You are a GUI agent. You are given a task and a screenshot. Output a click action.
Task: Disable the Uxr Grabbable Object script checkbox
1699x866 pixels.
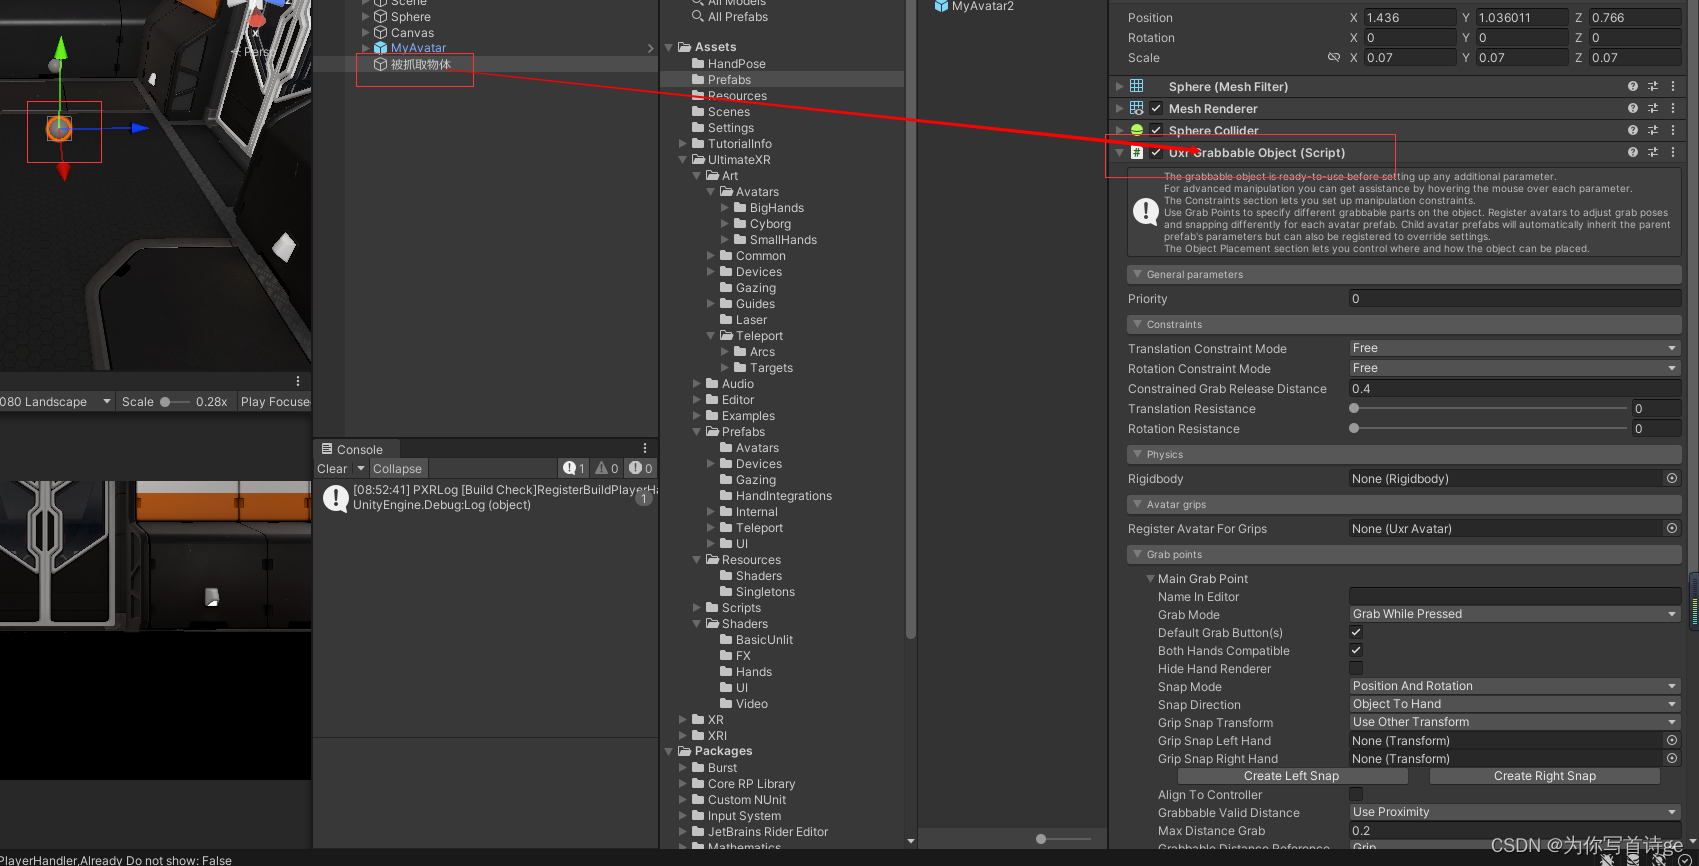pyautogui.click(x=1156, y=153)
